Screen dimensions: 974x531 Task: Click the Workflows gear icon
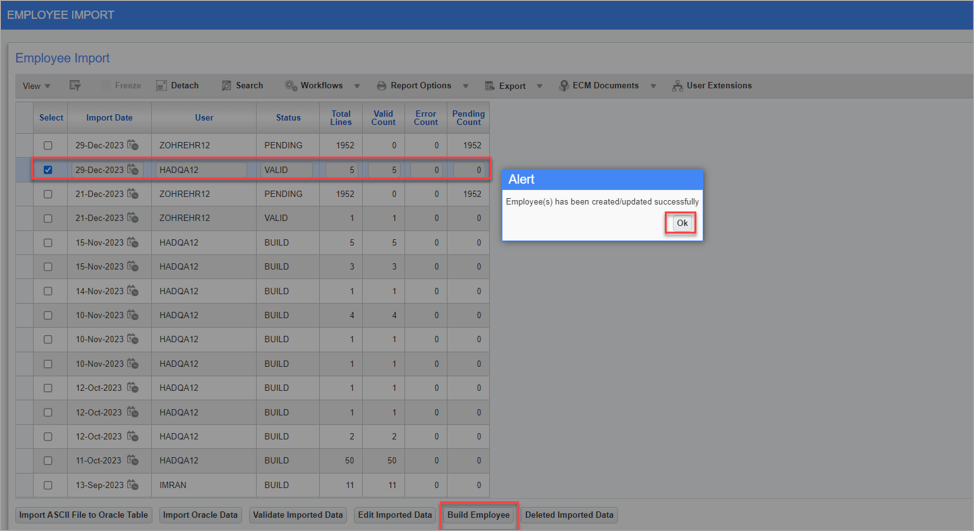[291, 86]
